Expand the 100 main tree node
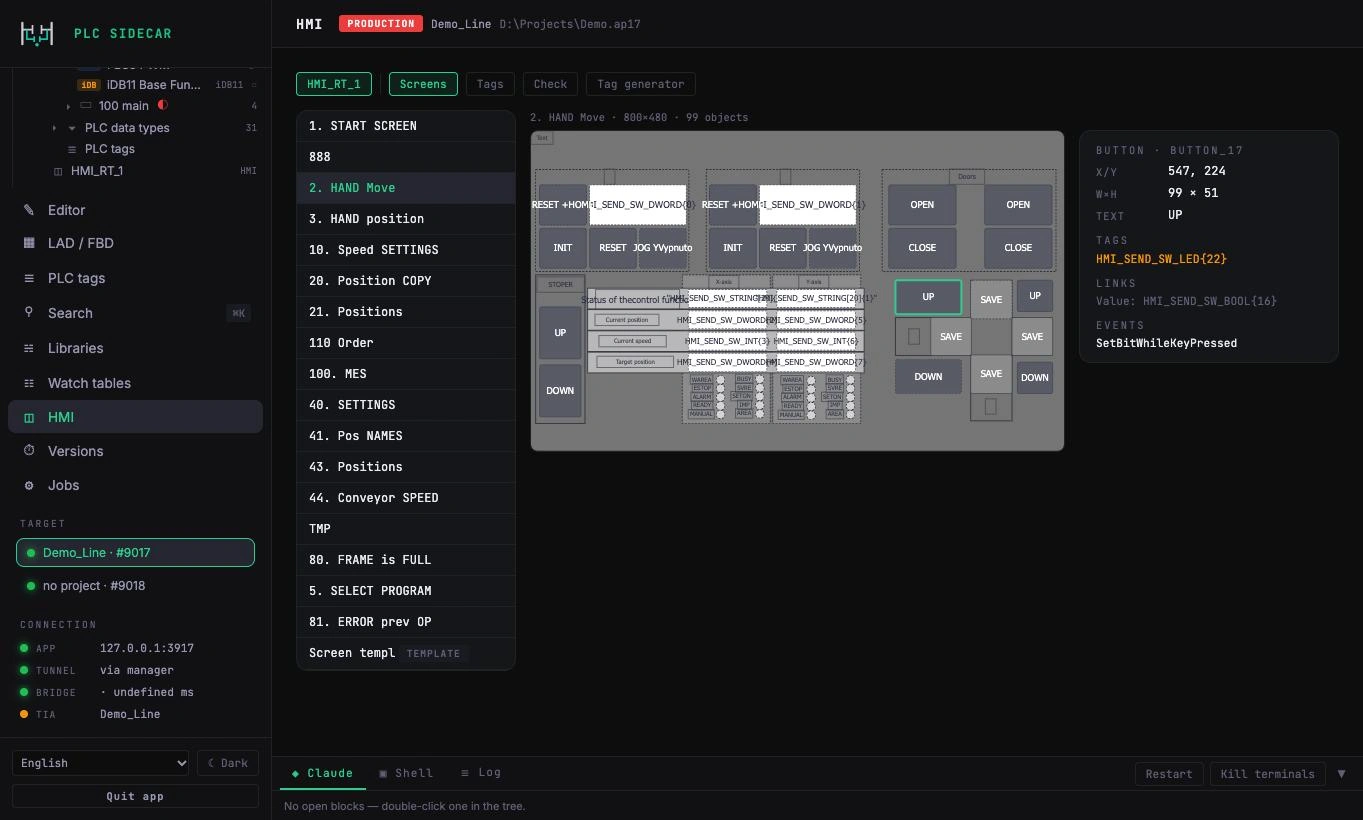The image size is (1363, 820). tap(68, 106)
